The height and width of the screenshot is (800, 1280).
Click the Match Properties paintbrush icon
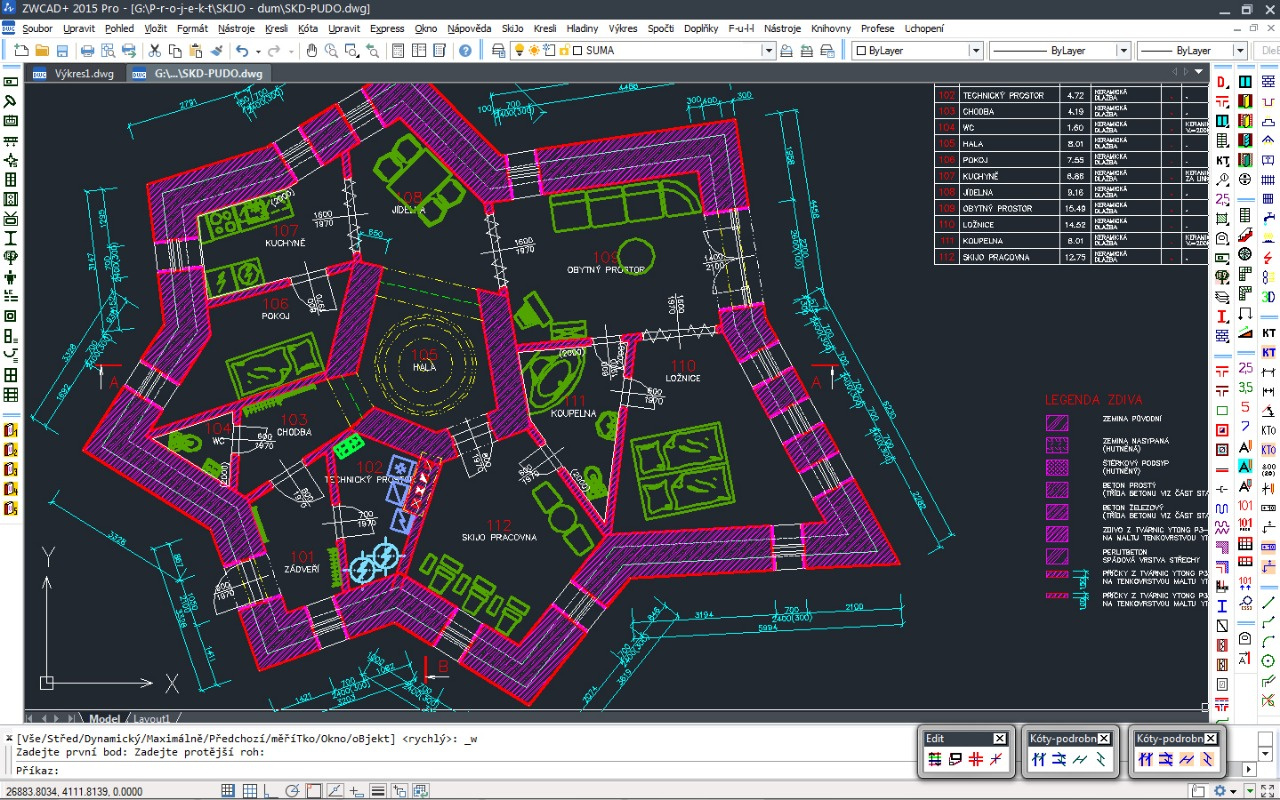[217, 50]
